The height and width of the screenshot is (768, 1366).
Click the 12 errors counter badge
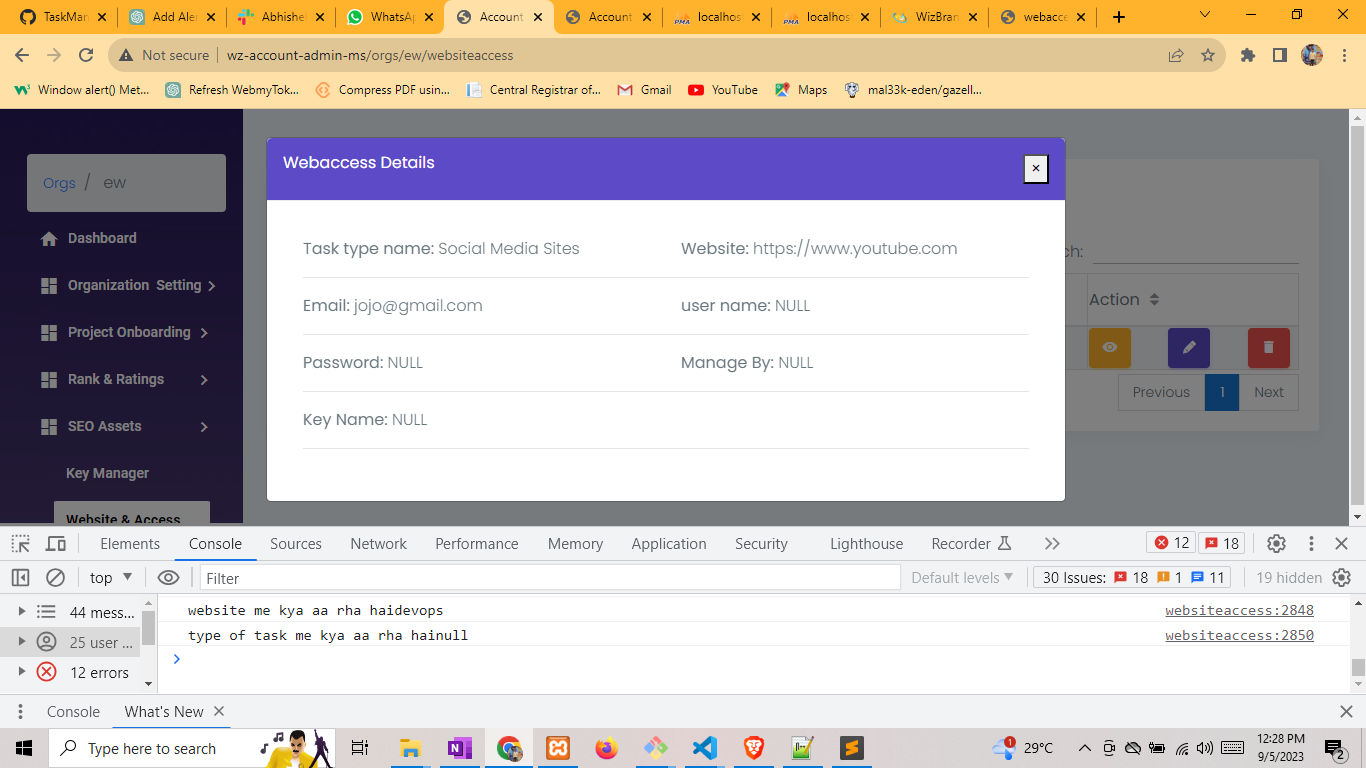point(1172,543)
